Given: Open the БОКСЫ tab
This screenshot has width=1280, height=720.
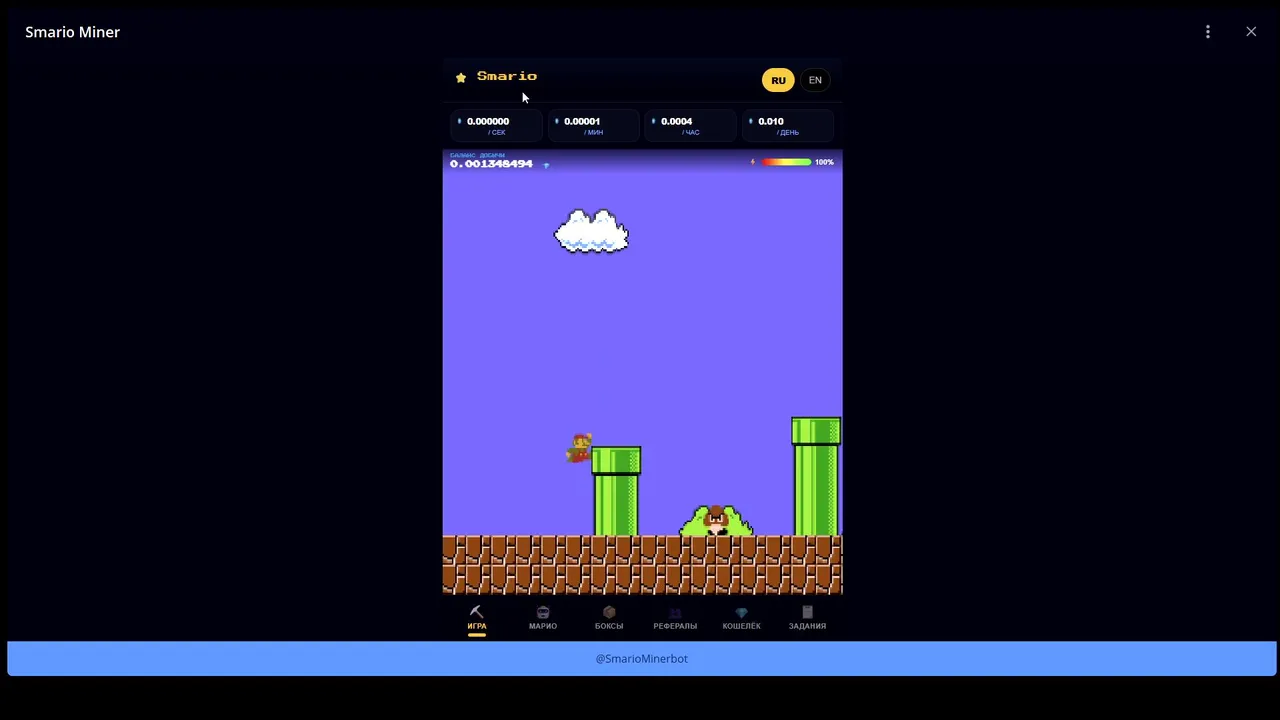Looking at the screenshot, I should click(609, 618).
